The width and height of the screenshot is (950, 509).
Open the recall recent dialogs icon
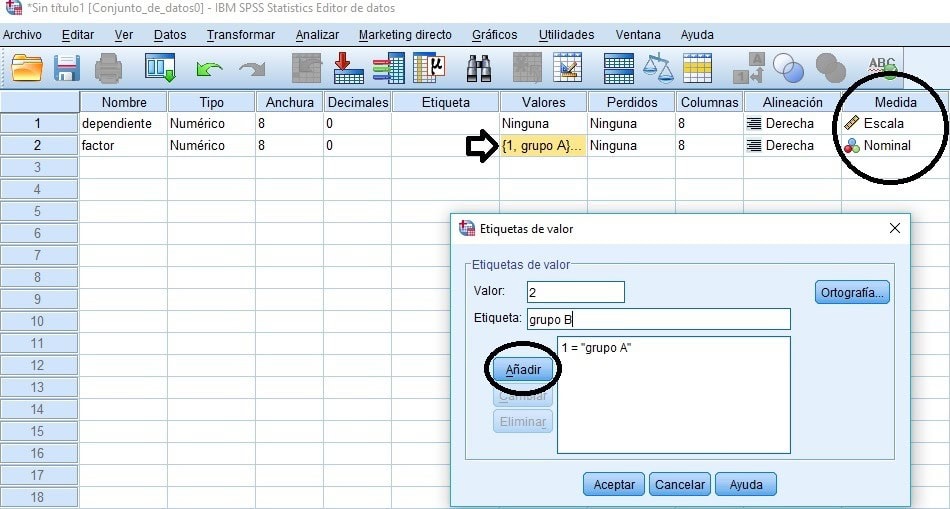coord(160,68)
